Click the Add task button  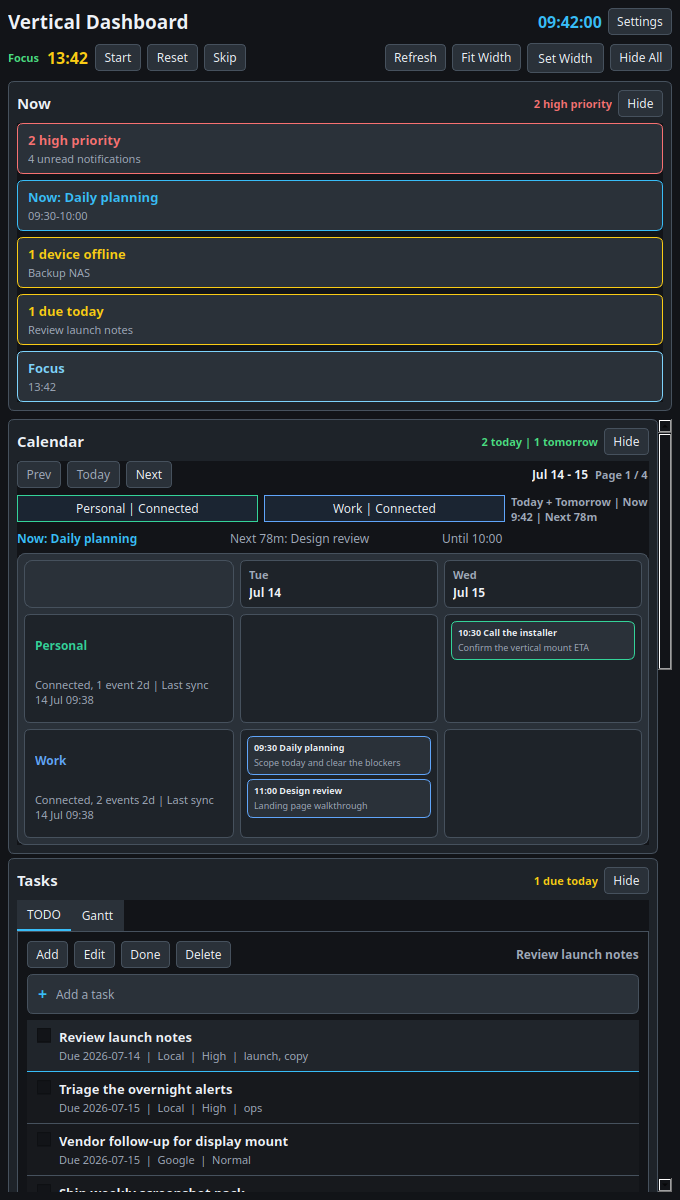pyautogui.click(x=47, y=955)
